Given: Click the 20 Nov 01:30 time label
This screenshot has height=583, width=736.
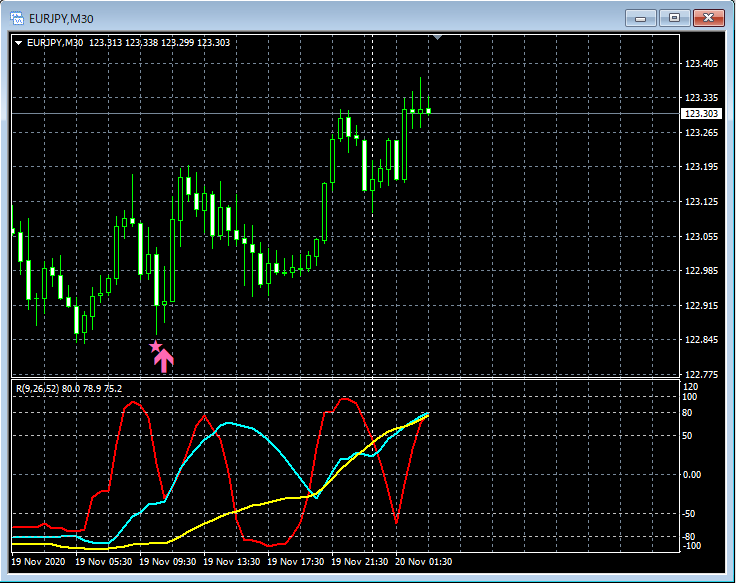Looking at the screenshot, I should (426, 562).
